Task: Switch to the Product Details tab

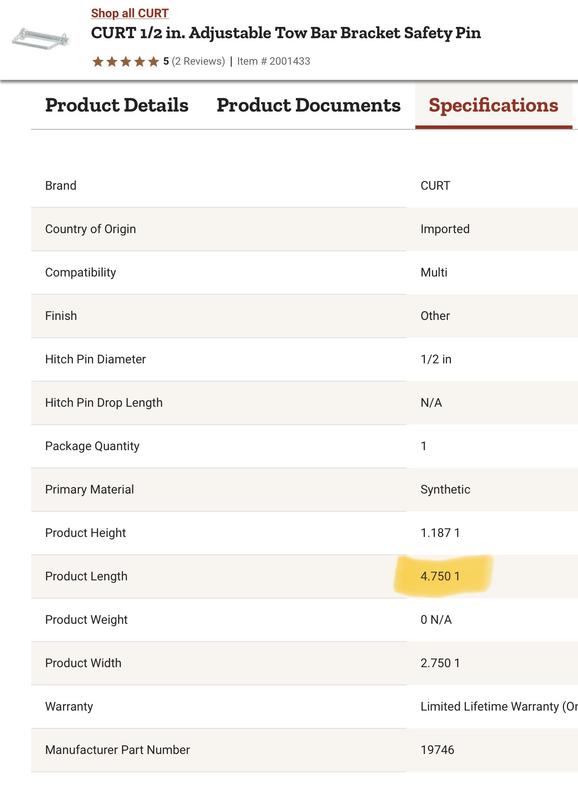Action: pos(117,105)
